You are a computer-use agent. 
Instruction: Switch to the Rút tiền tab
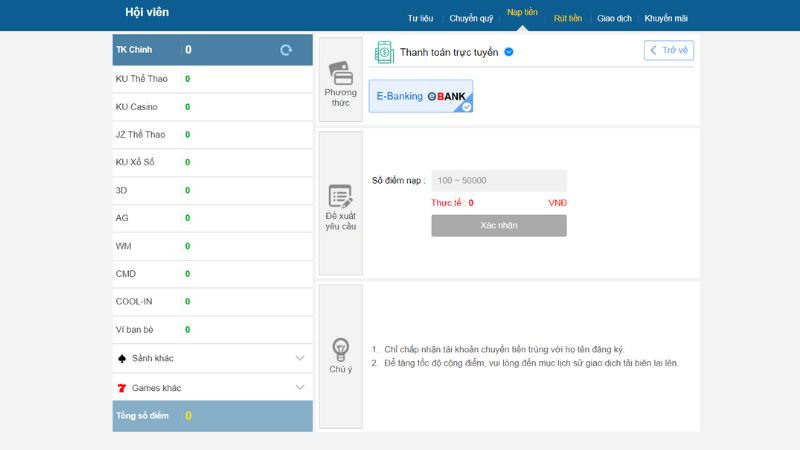(x=568, y=18)
